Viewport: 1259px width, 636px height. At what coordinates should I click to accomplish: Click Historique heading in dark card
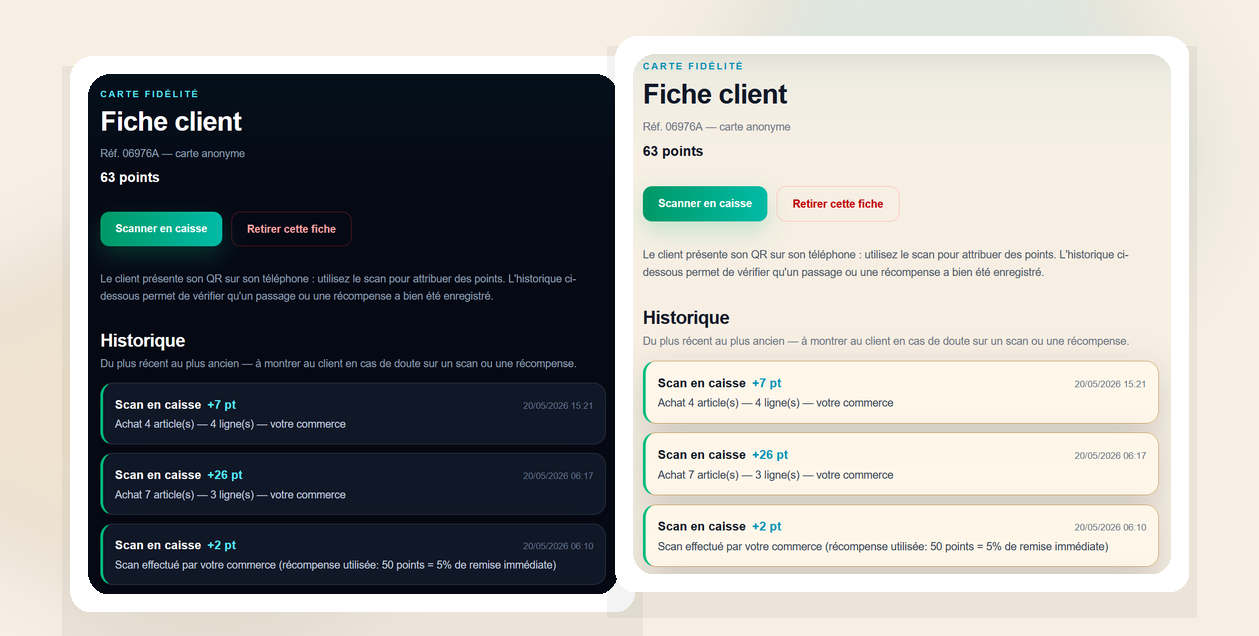[x=143, y=341]
